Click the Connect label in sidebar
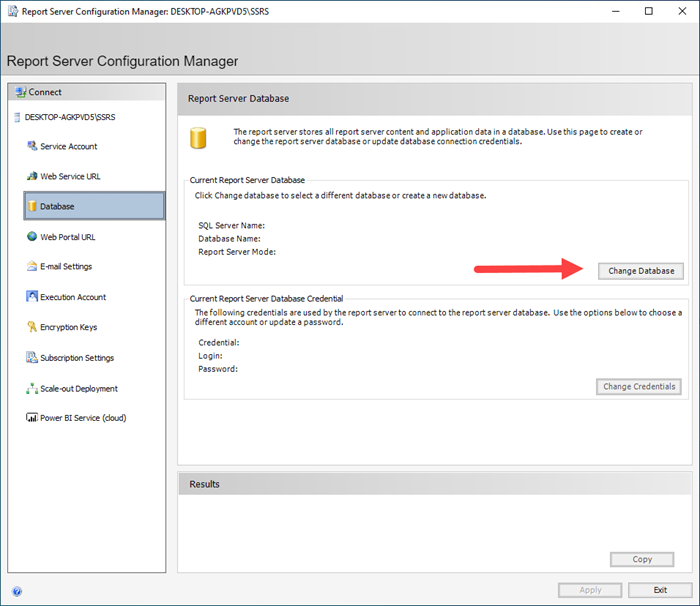This screenshot has width=700, height=606. [45, 92]
